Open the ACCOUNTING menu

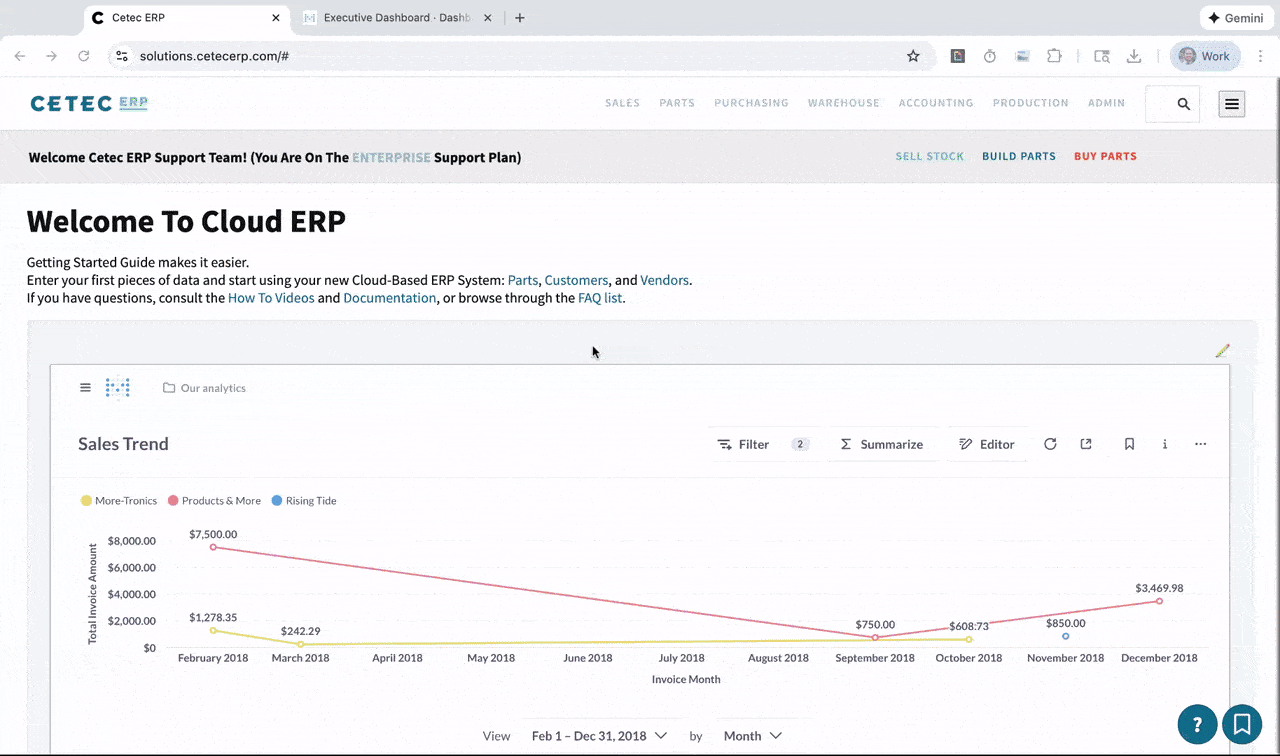click(935, 102)
